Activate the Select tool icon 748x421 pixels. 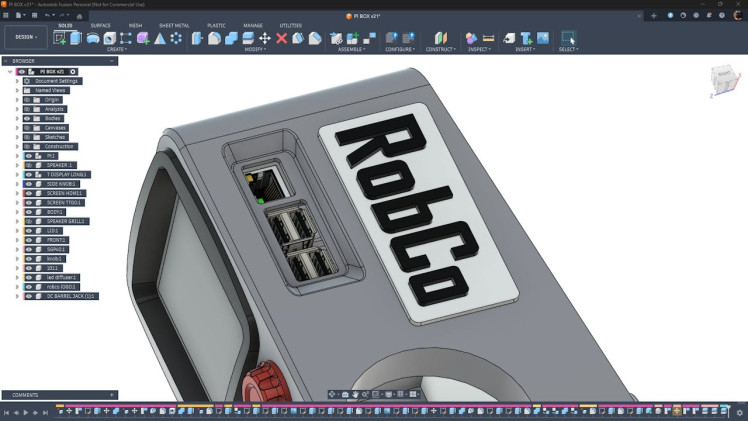pos(568,38)
